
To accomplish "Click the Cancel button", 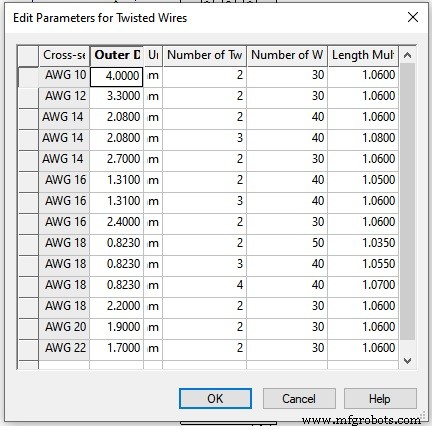I will pyautogui.click(x=299, y=398).
